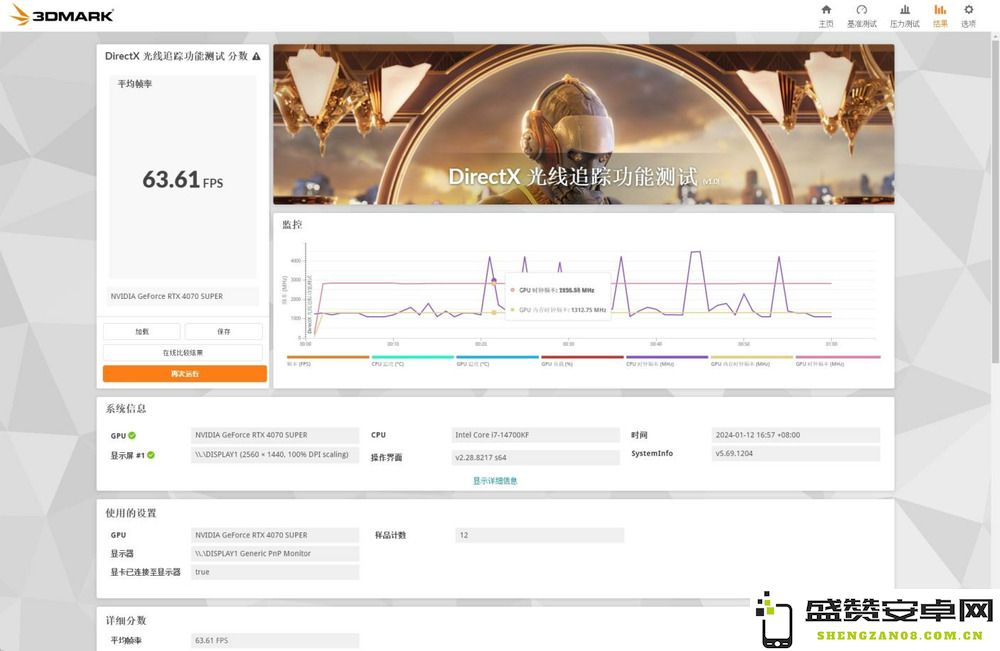Click 在线比较结果 compare online button
This screenshot has width=1000, height=651.
tap(183, 353)
